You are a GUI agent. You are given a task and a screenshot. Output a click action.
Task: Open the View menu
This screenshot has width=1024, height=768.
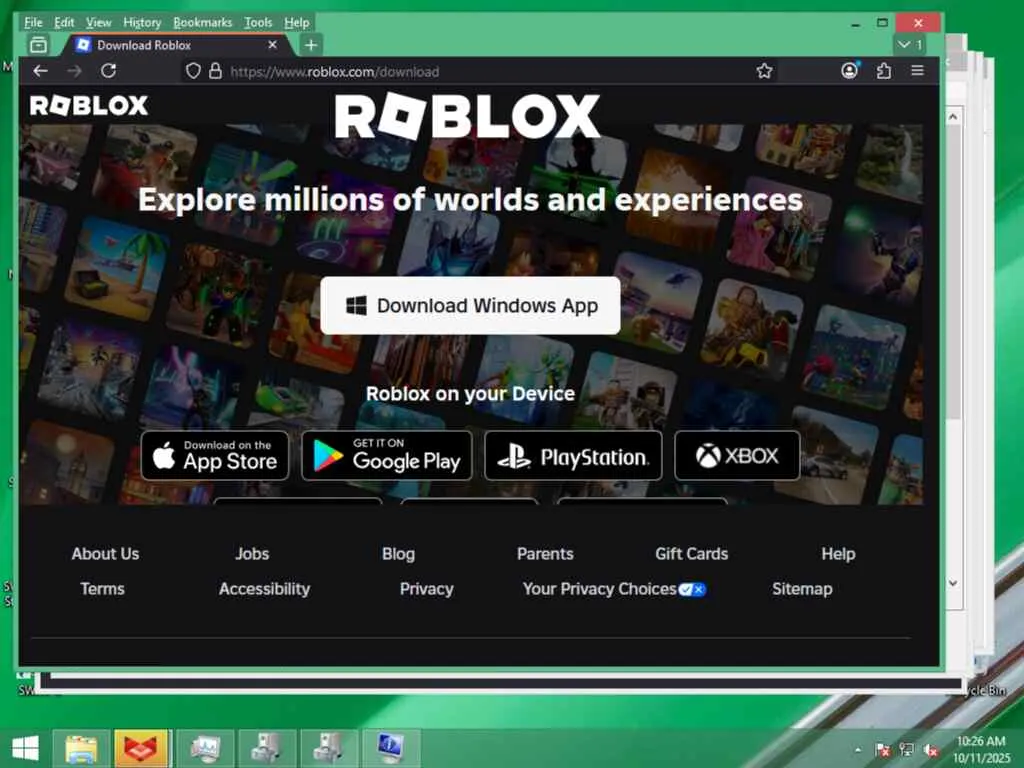click(x=99, y=22)
